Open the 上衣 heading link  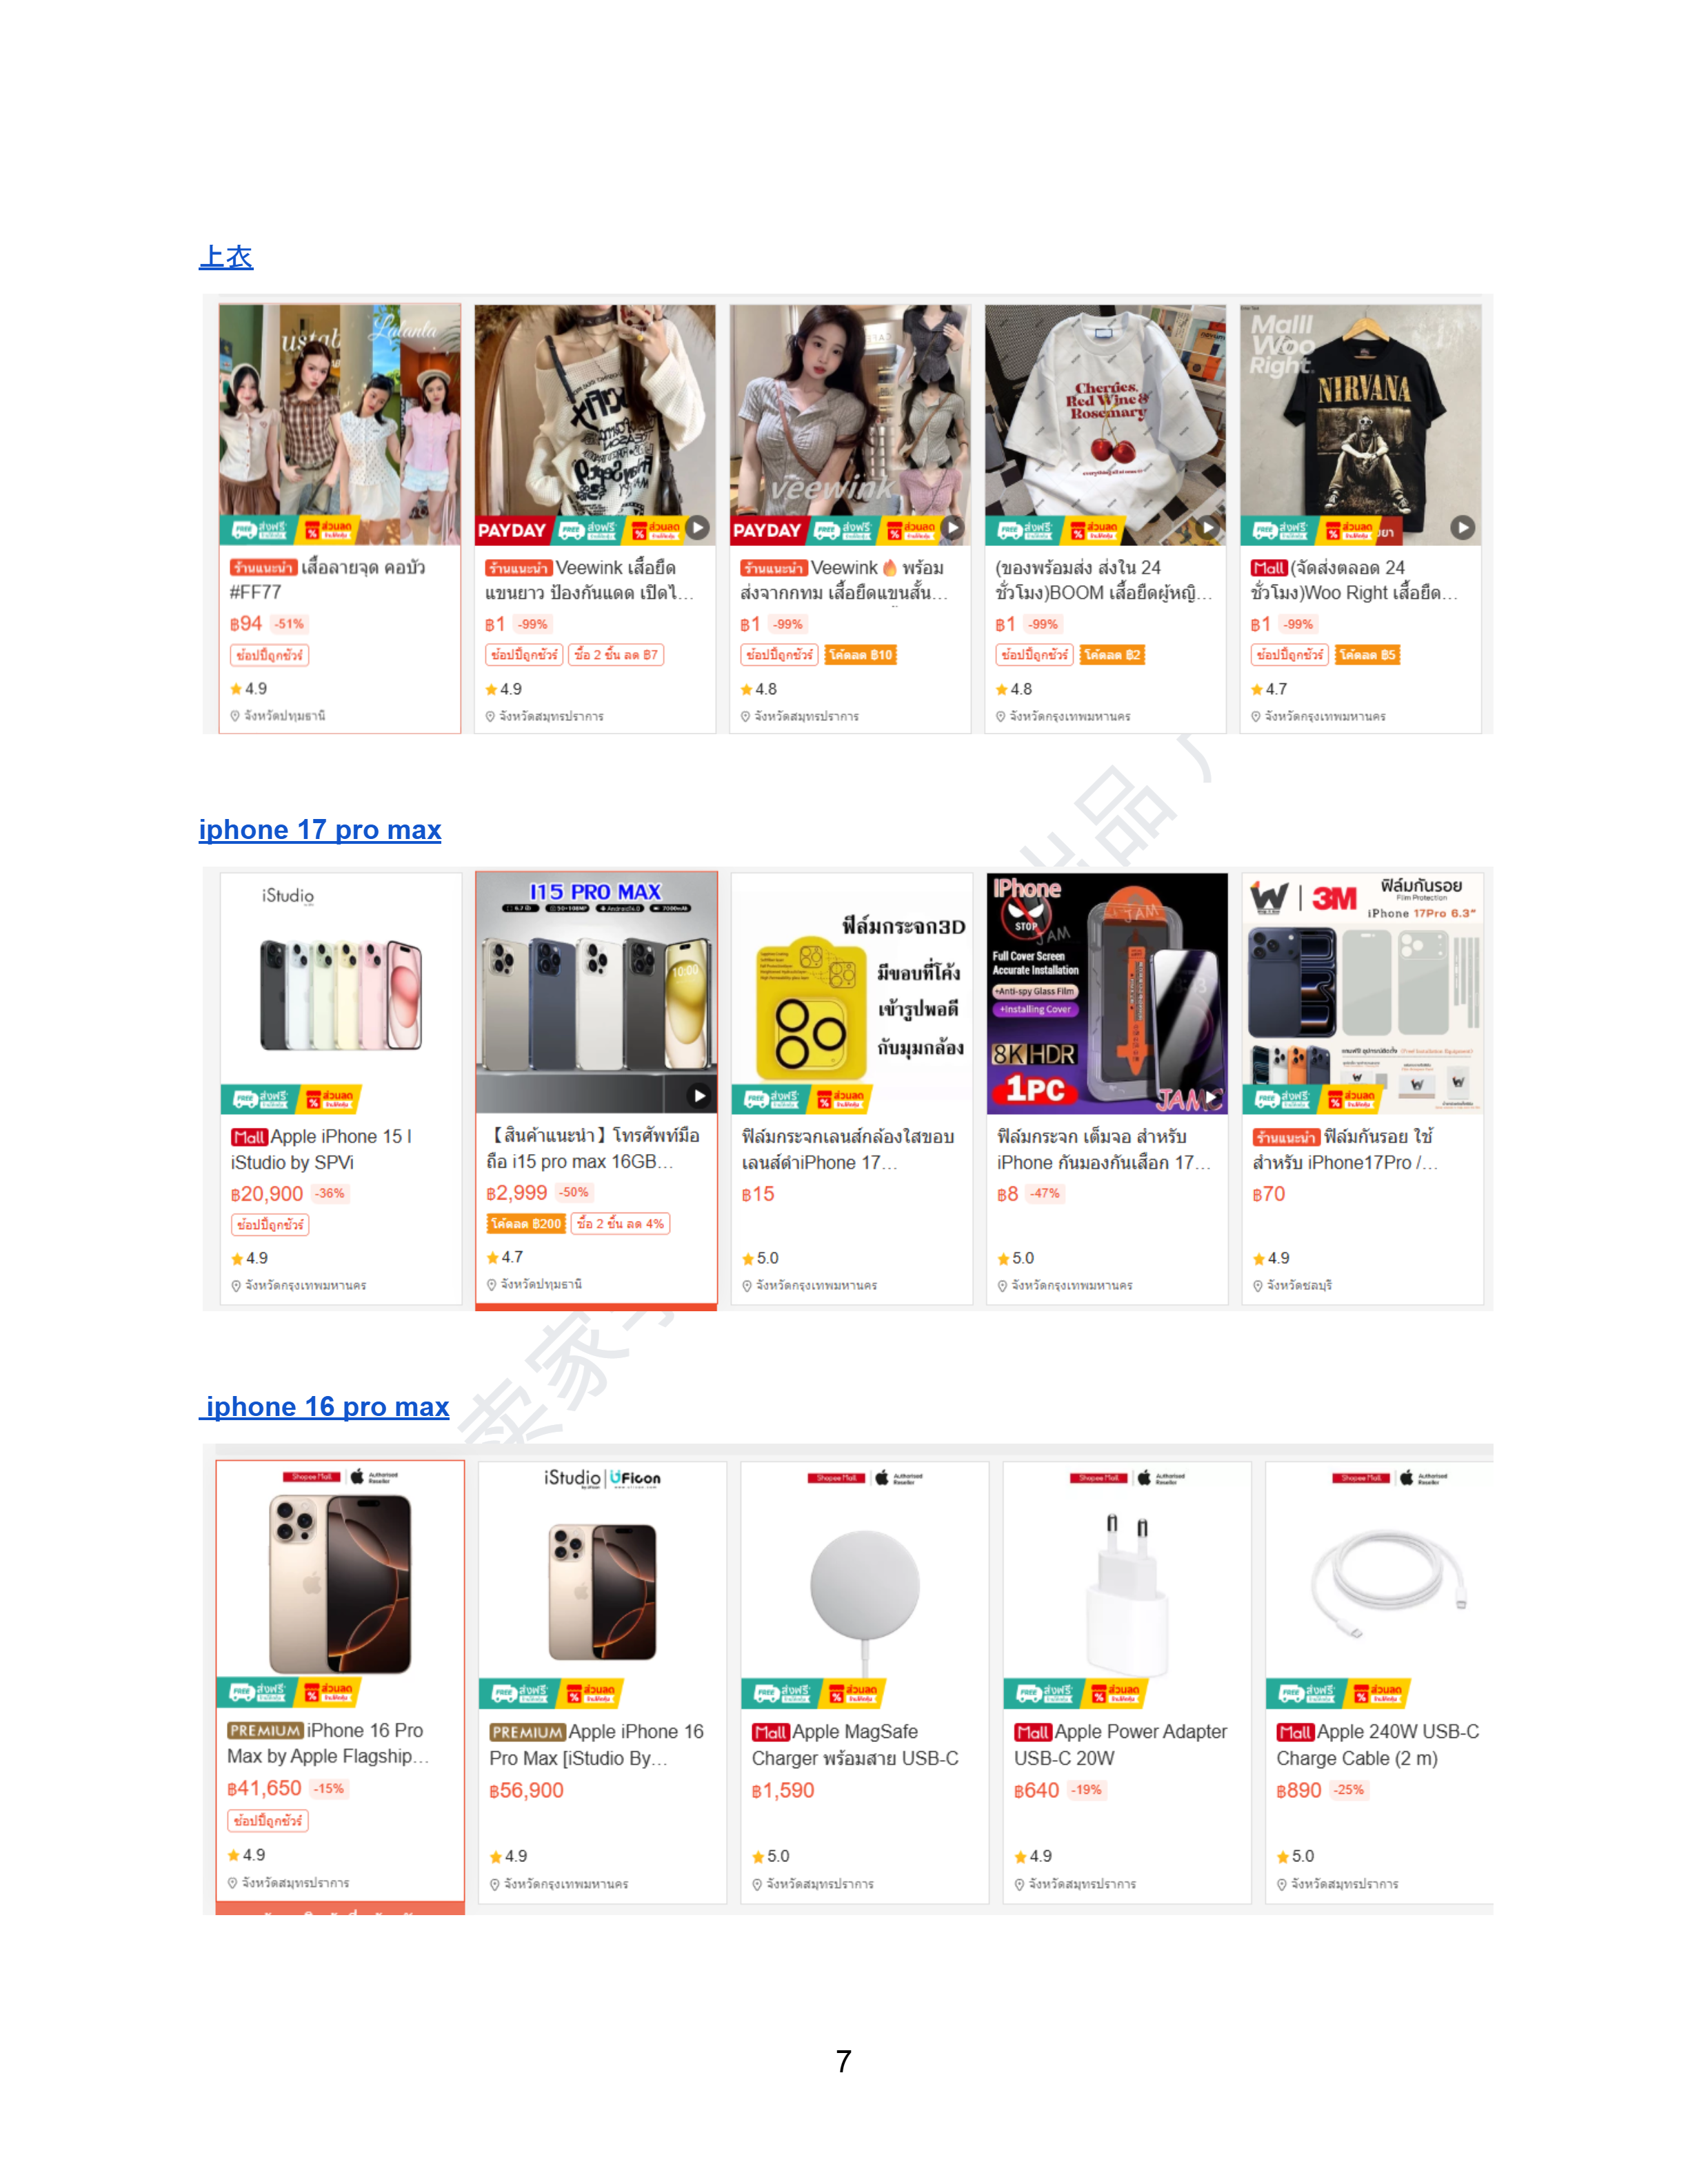click(226, 257)
